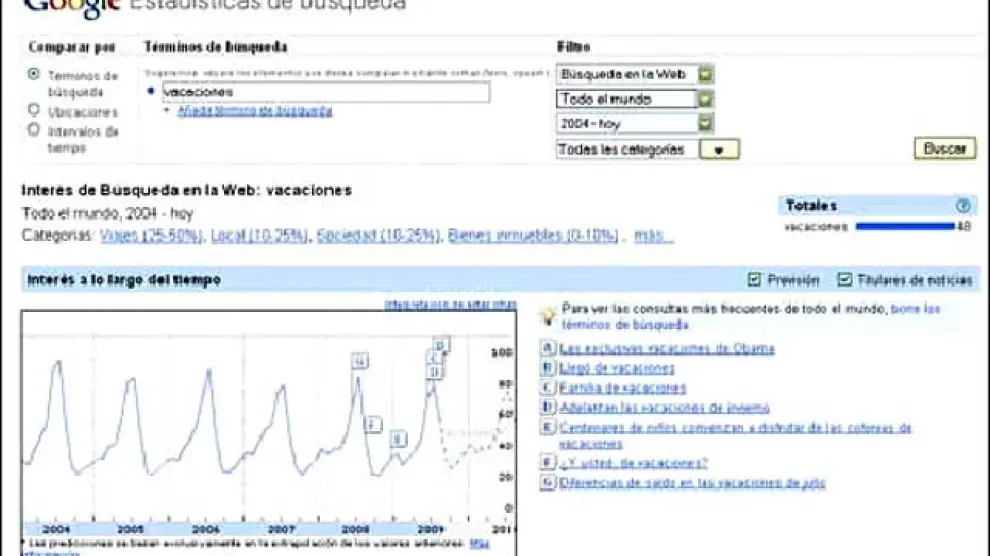This screenshot has width=990, height=556.
Task: Toggle the Previsión checkbox
Action: point(755,280)
